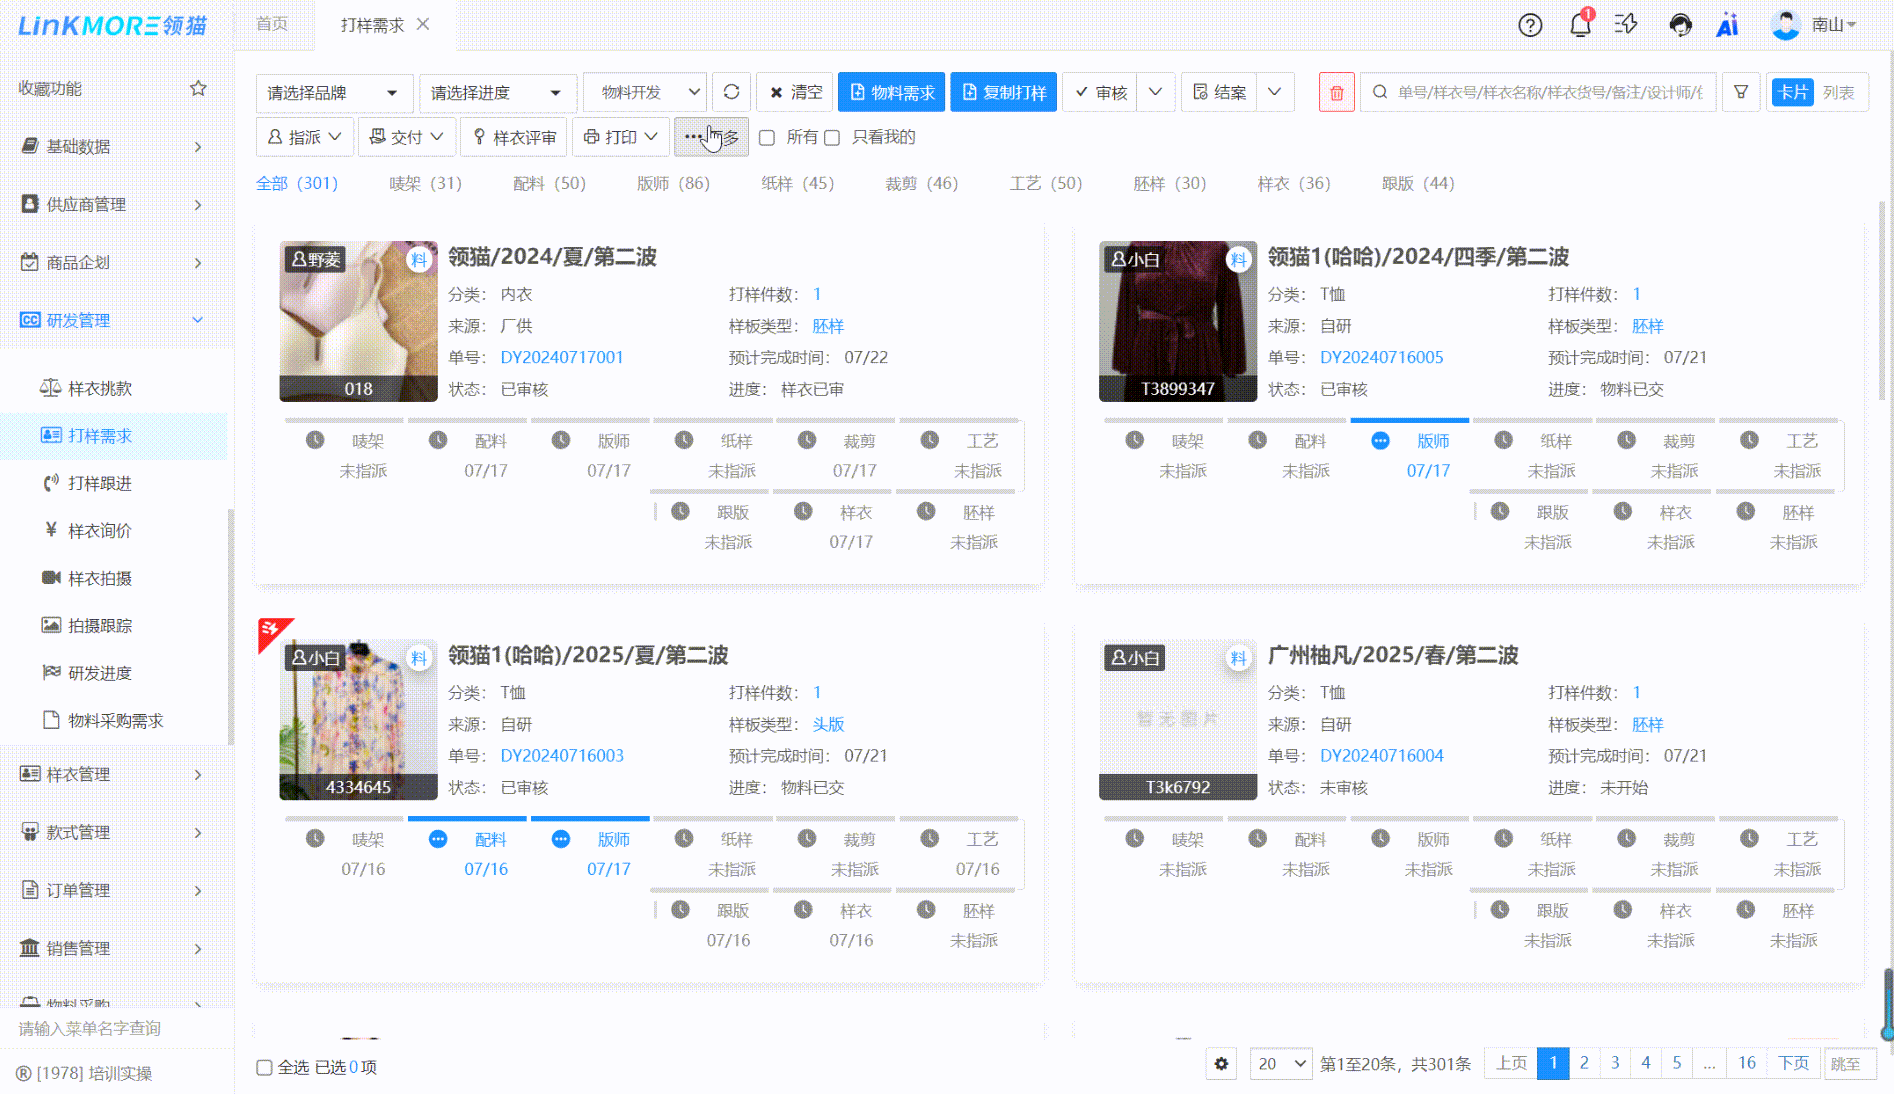Switch to the 版师 (86) tab
The width and height of the screenshot is (1894, 1094).
(x=673, y=183)
